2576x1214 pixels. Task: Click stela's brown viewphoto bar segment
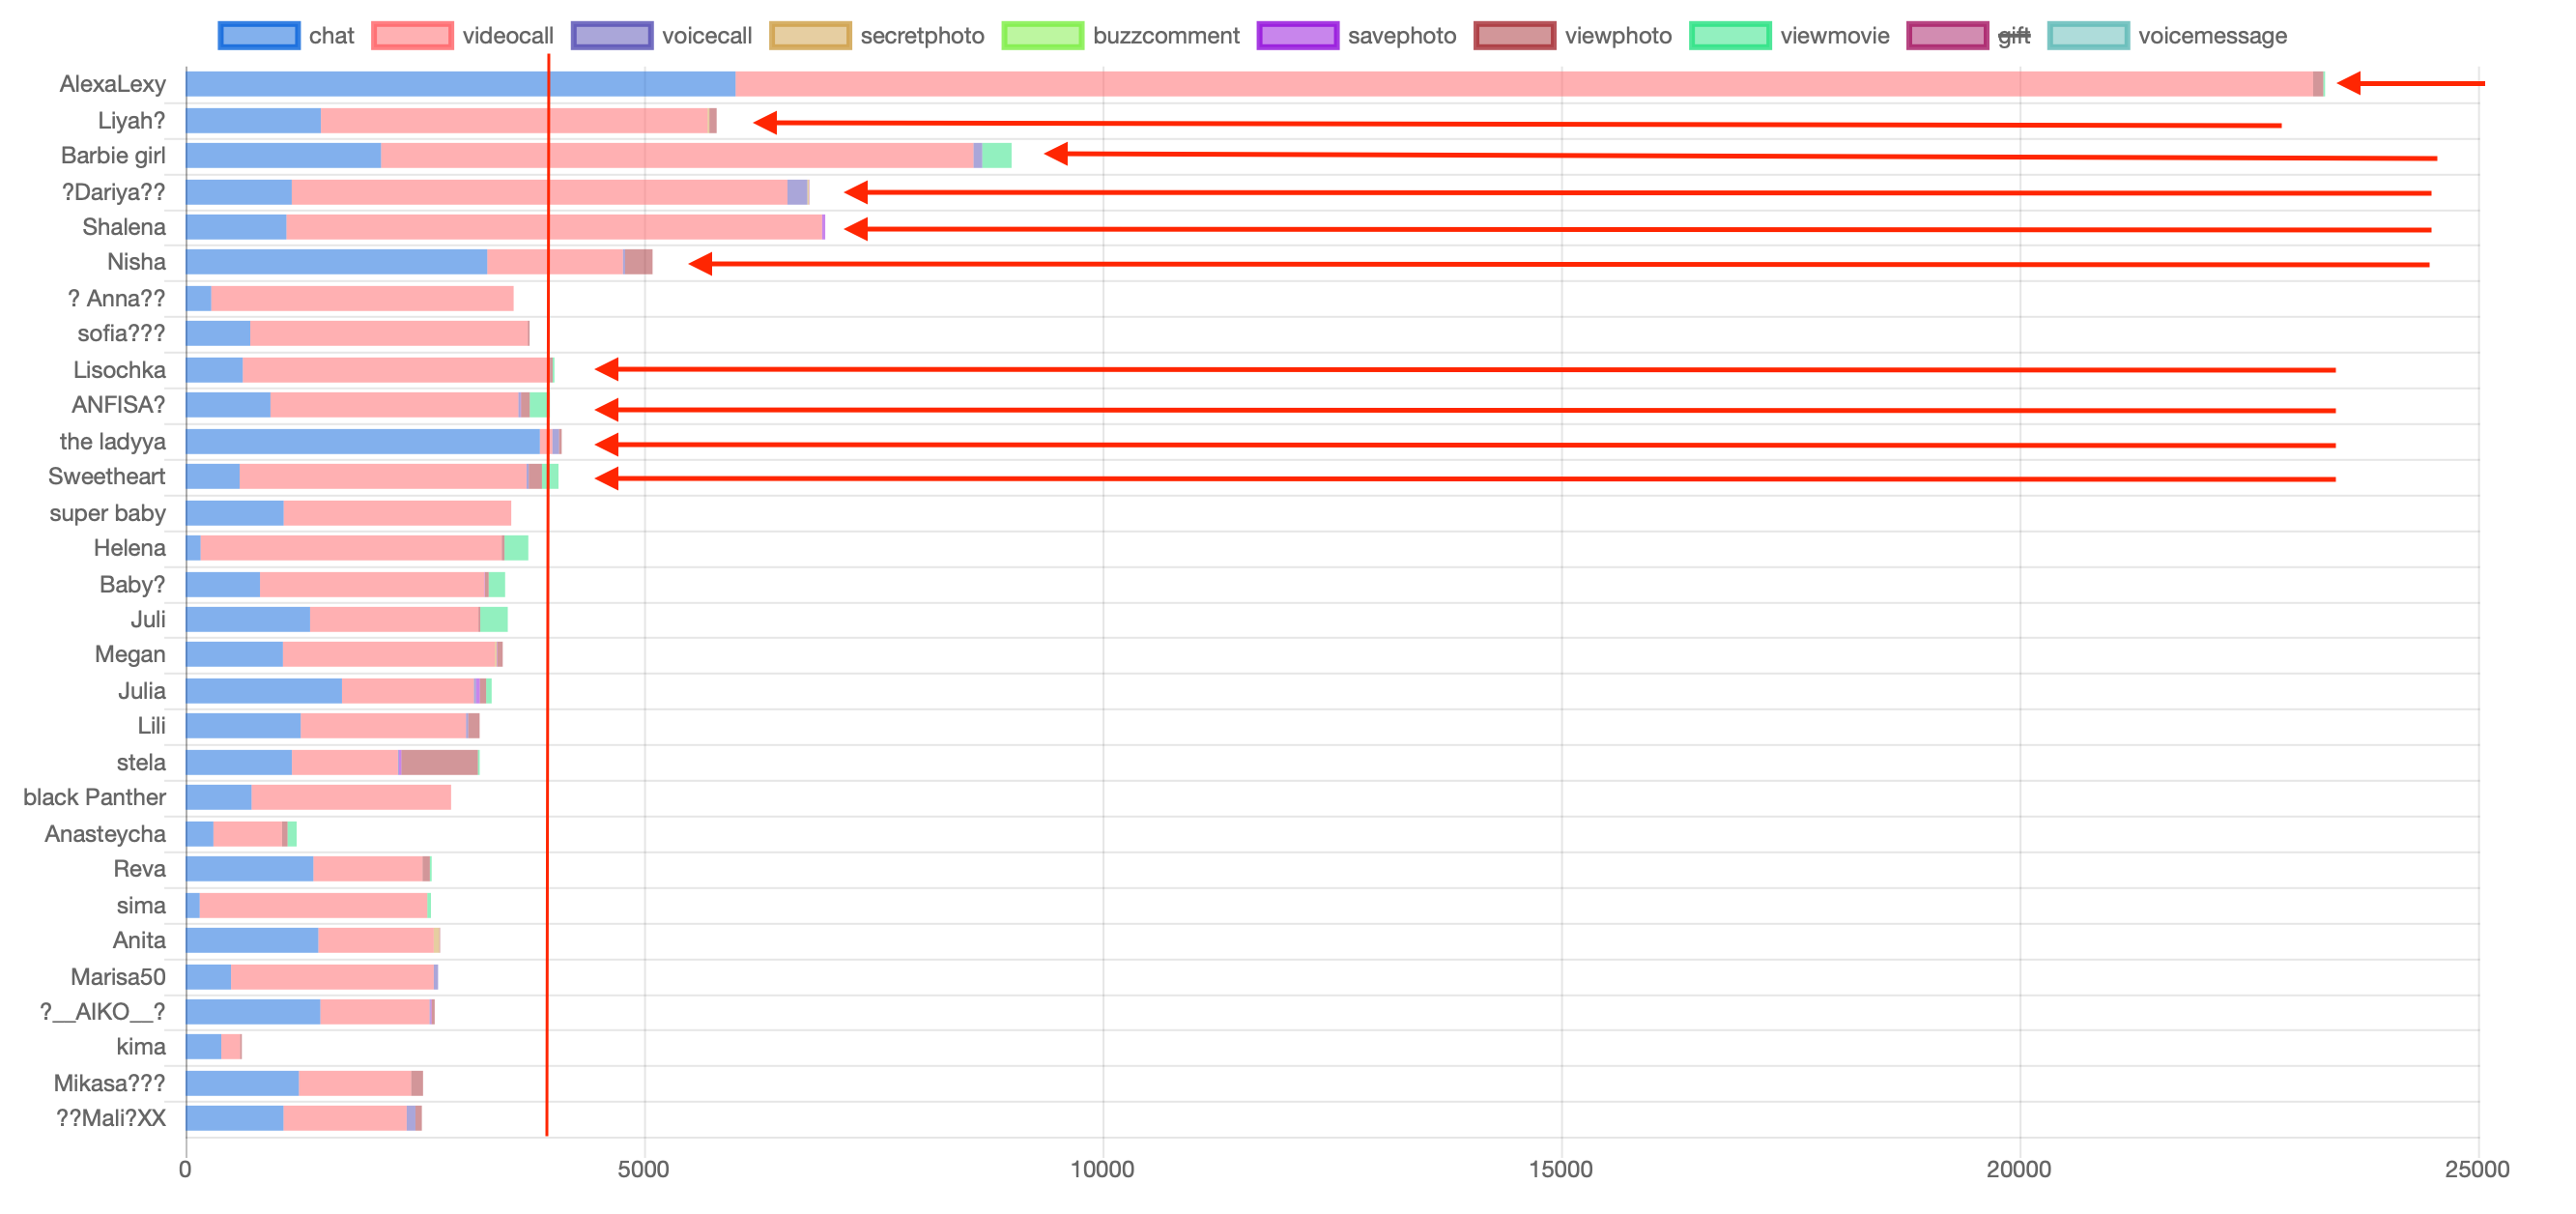coord(439,763)
